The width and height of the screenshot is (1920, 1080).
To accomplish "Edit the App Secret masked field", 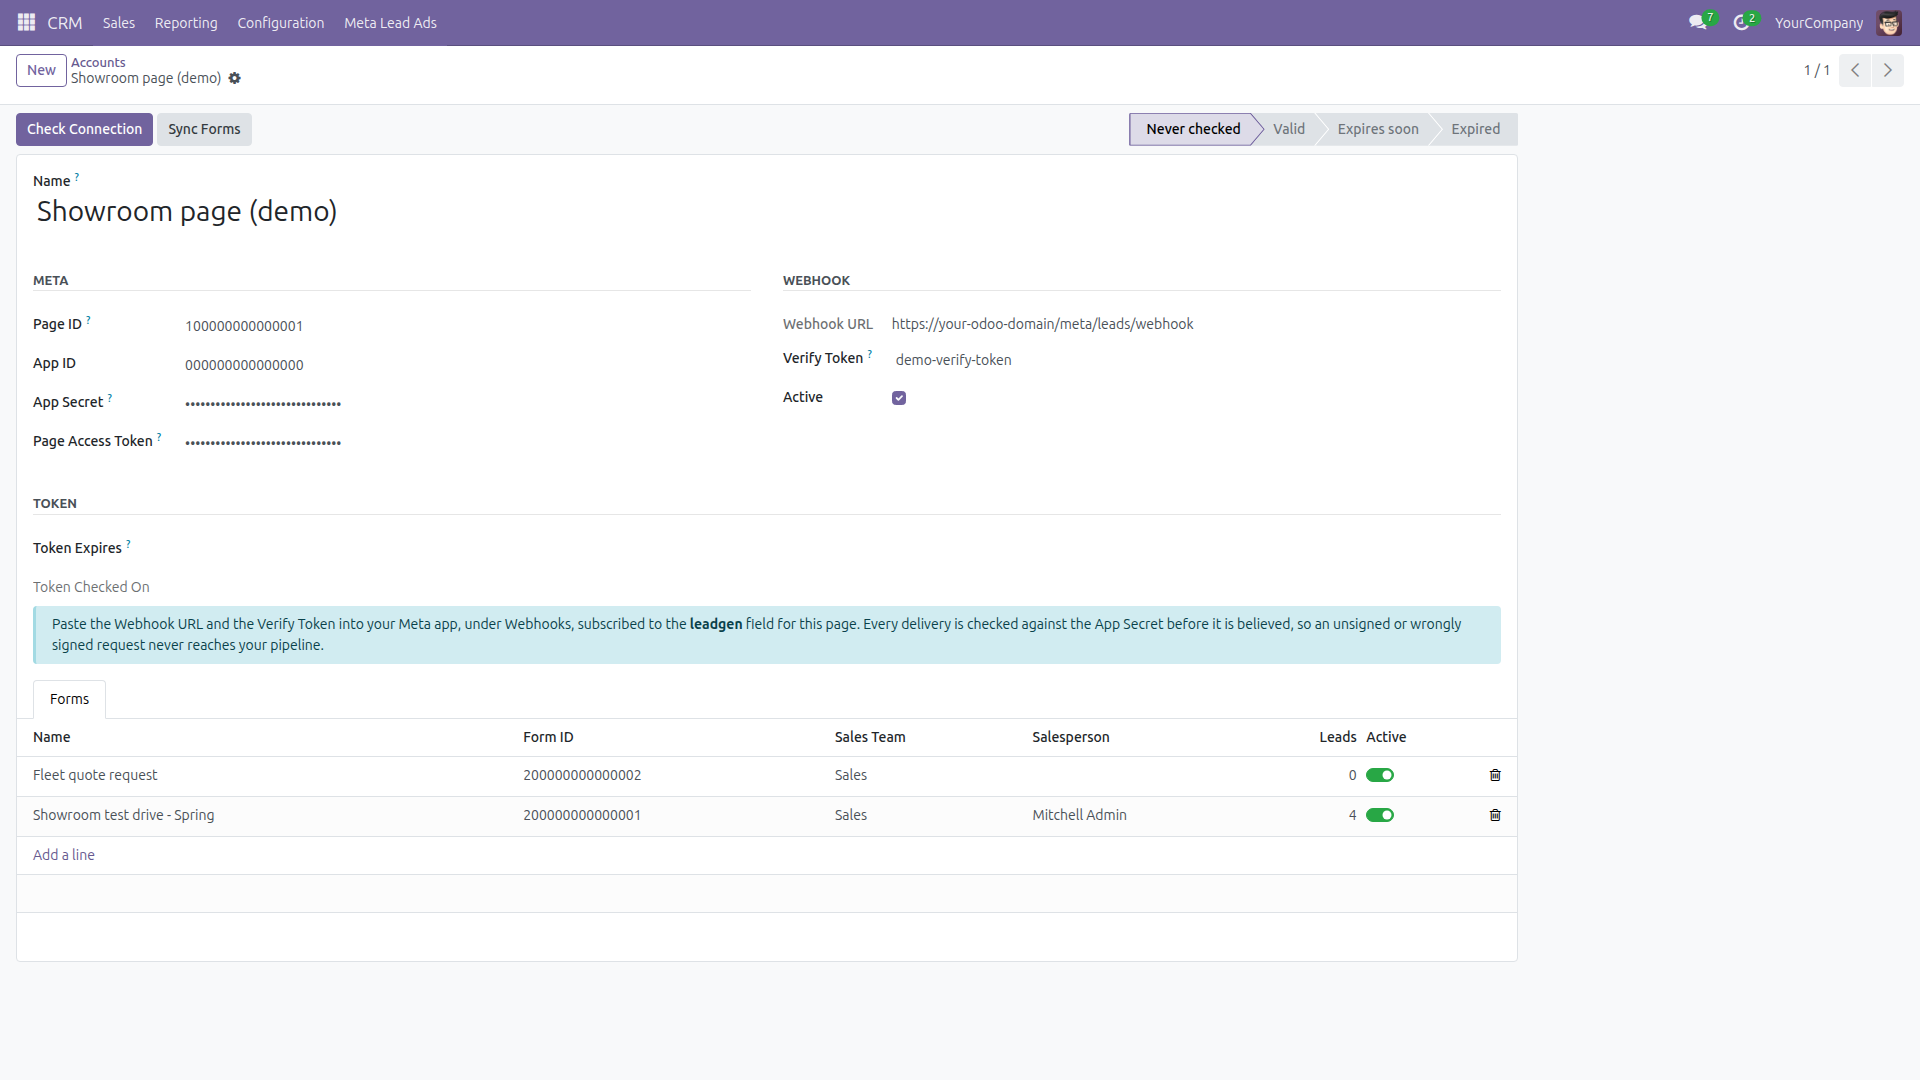I will coord(467,404).
